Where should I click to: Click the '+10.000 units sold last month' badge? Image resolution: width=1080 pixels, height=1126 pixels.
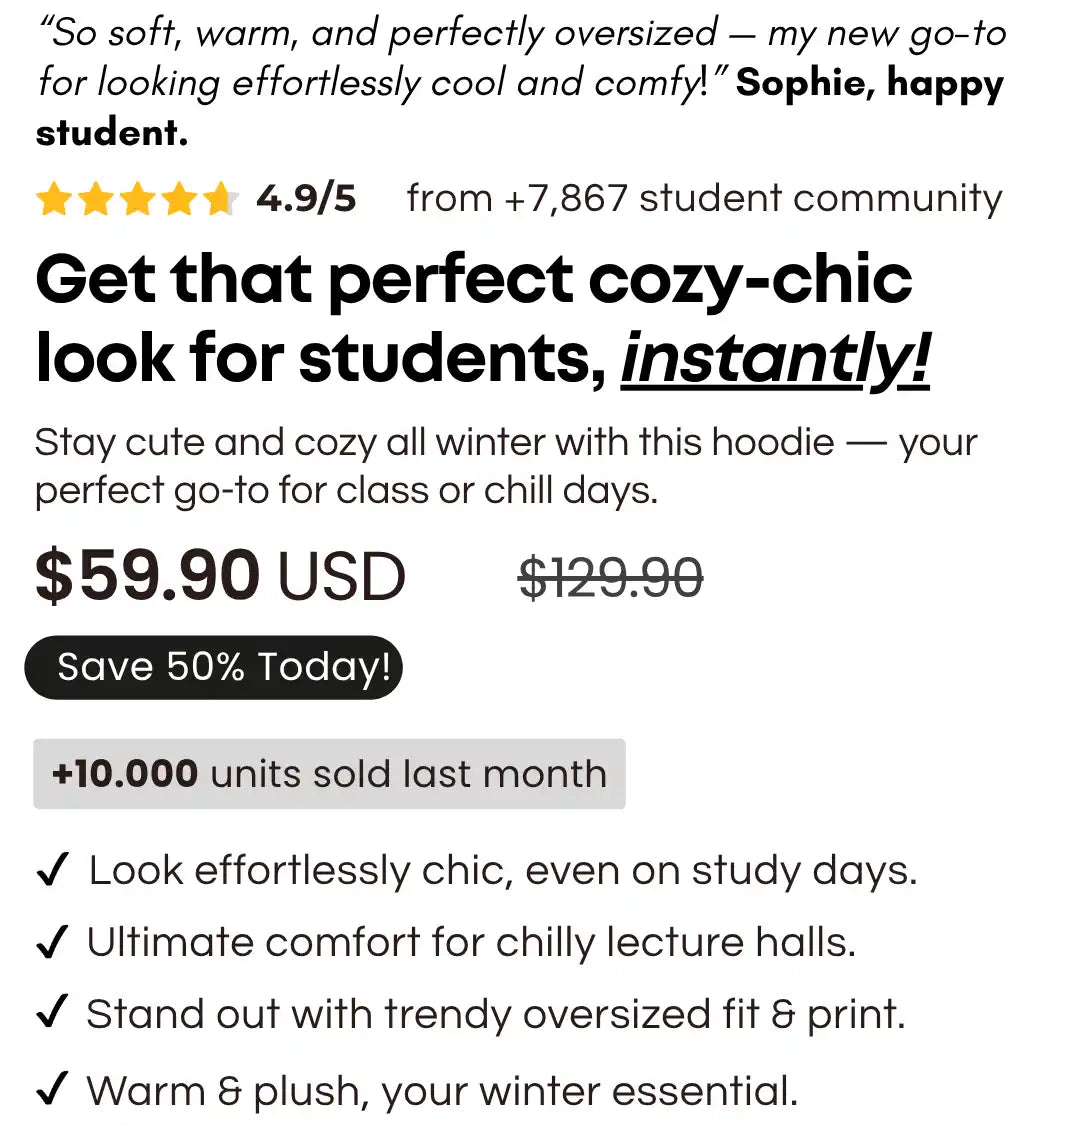[329, 774]
